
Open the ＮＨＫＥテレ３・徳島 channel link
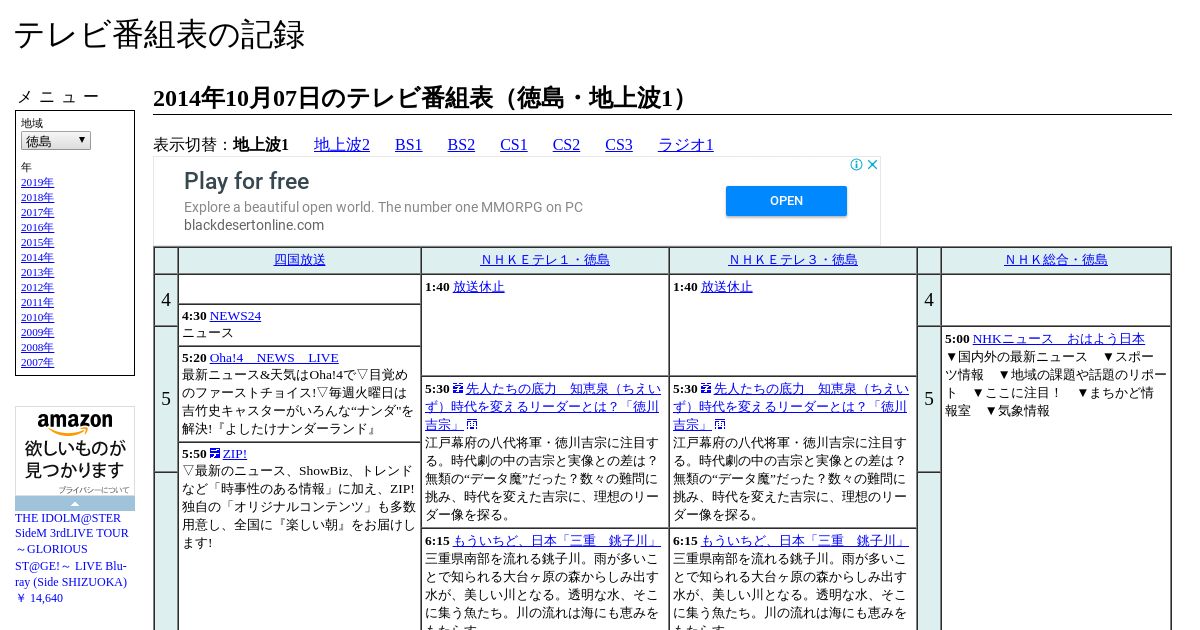[x=793, y=260]
